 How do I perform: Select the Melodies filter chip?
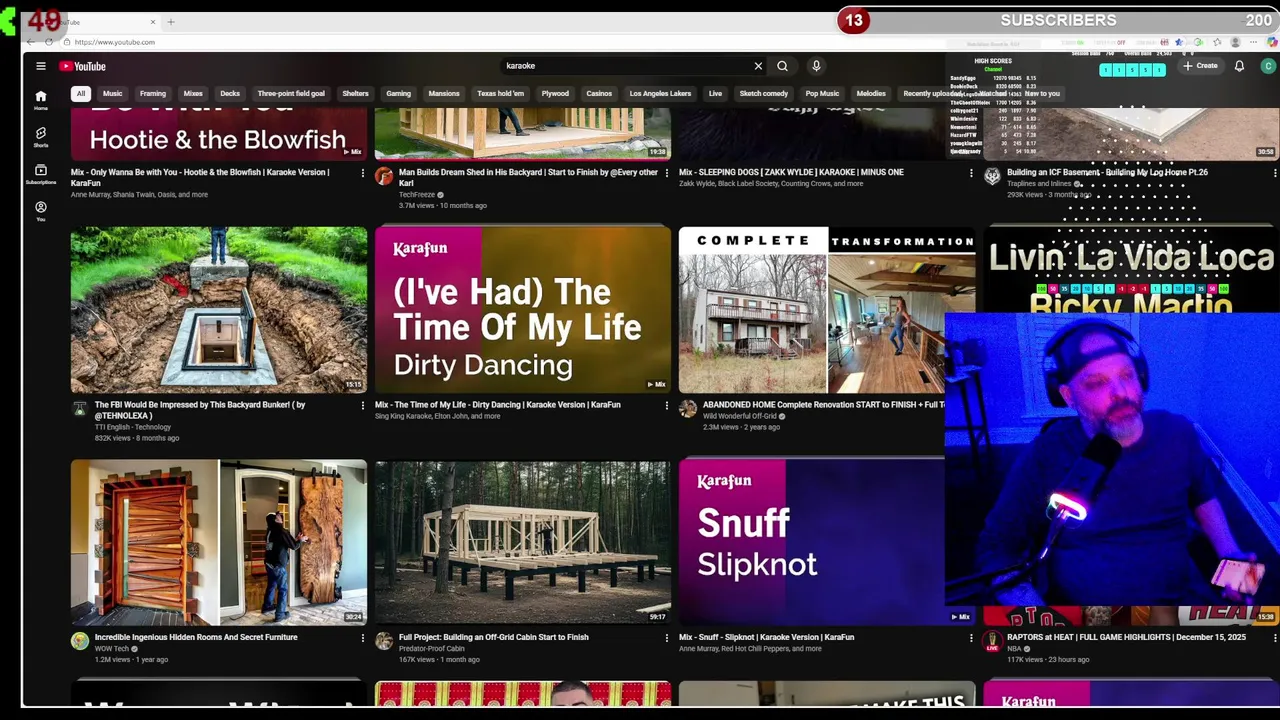[x=871, y=94]
